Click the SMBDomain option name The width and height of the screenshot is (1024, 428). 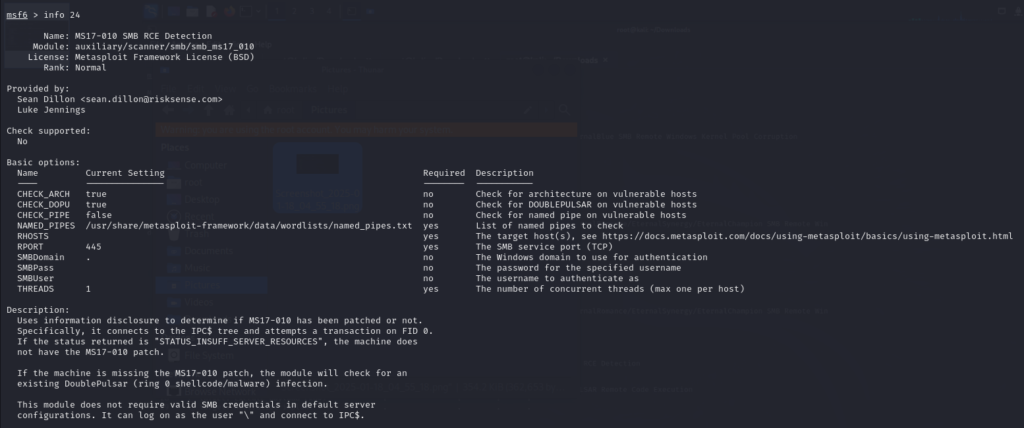click(40, 257)
